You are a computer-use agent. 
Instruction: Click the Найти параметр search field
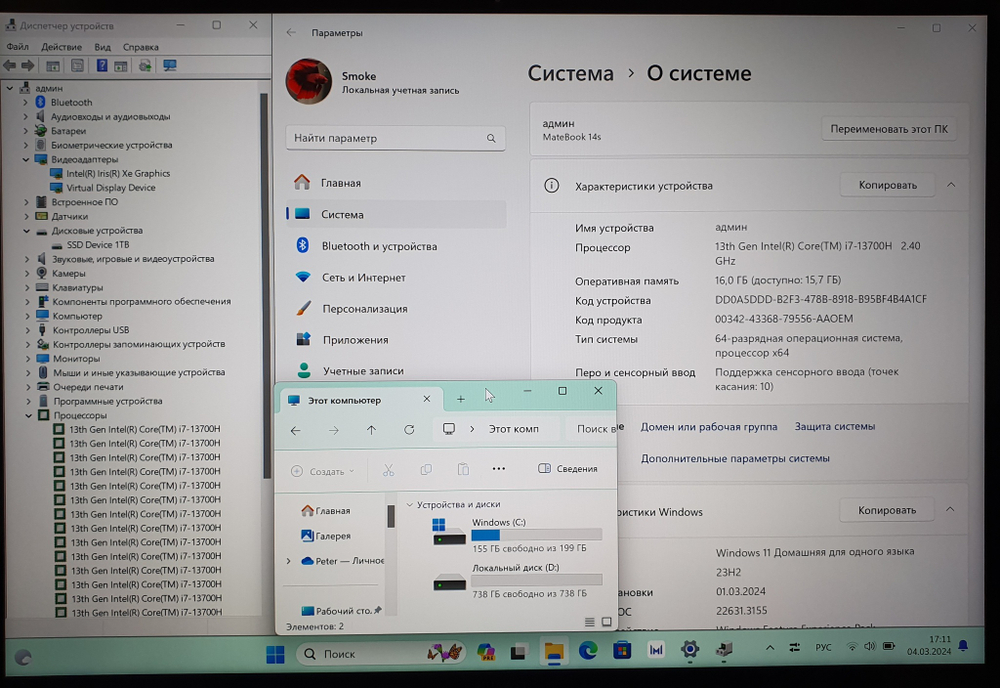(395, 138)
